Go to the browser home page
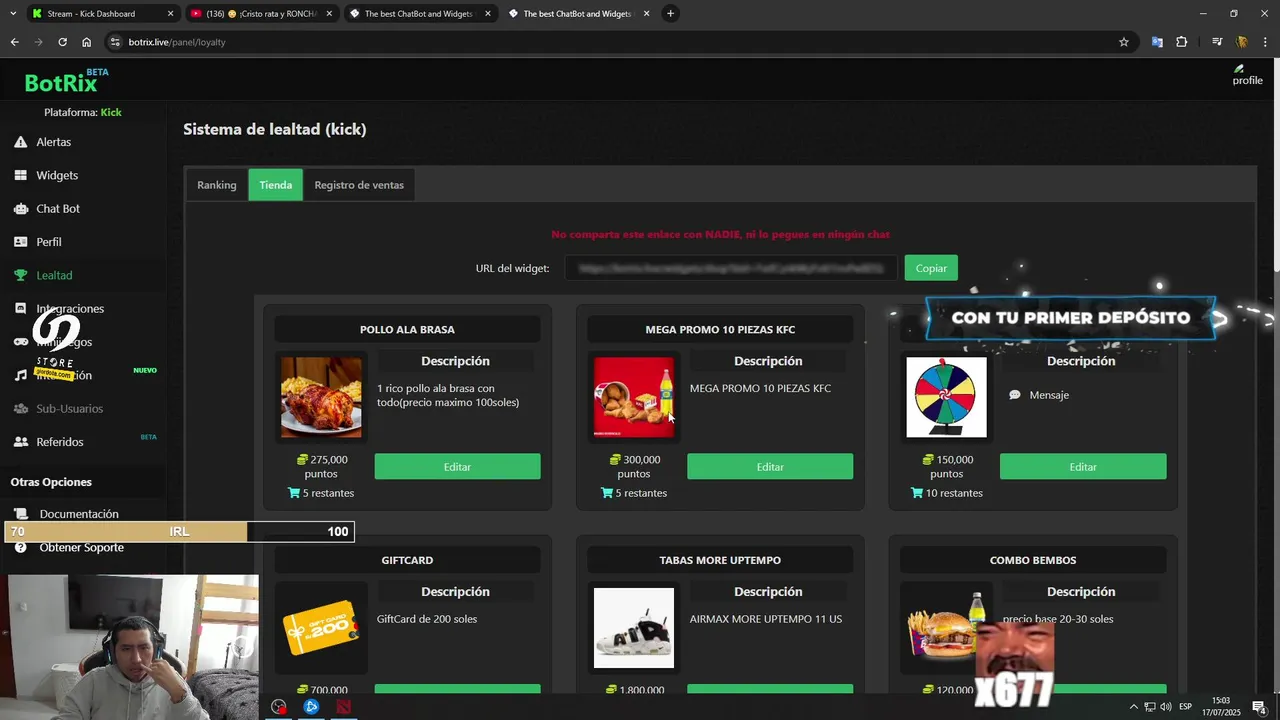This screenshot has width=1280, height=720. pos(87,42)
